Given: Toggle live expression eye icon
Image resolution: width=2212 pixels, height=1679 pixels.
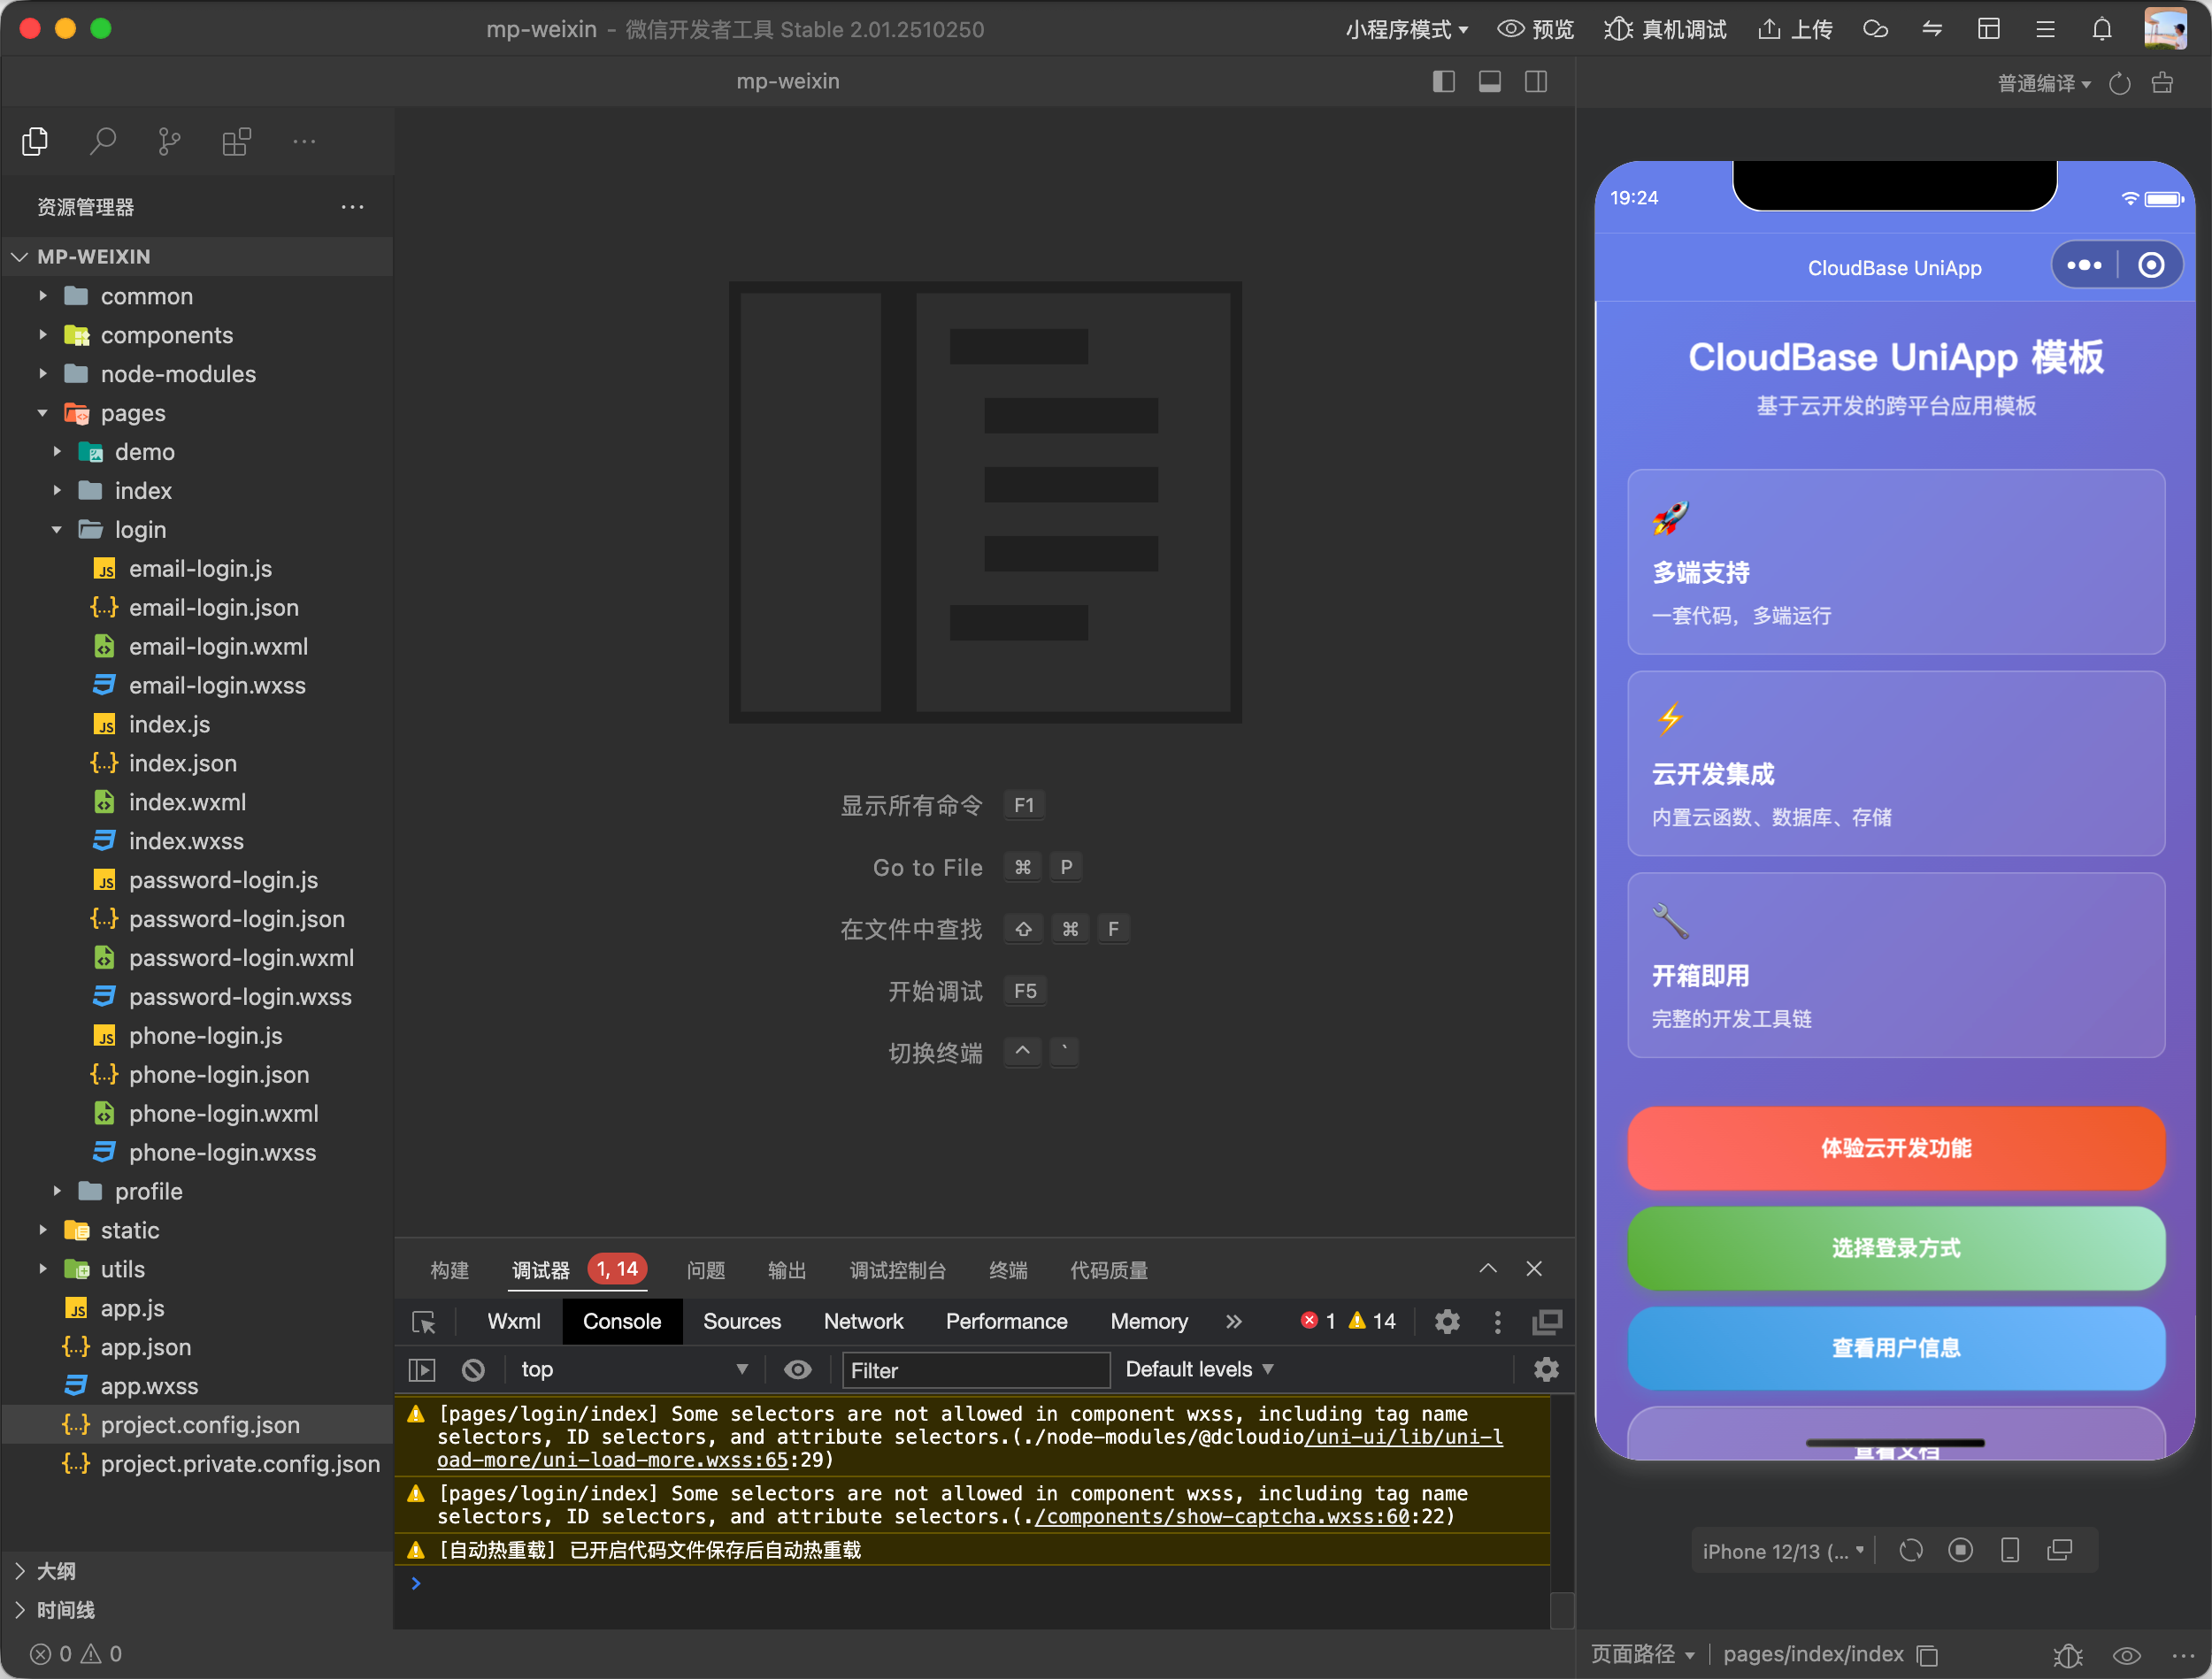Looking at the screenshot, I should 797,1369.
